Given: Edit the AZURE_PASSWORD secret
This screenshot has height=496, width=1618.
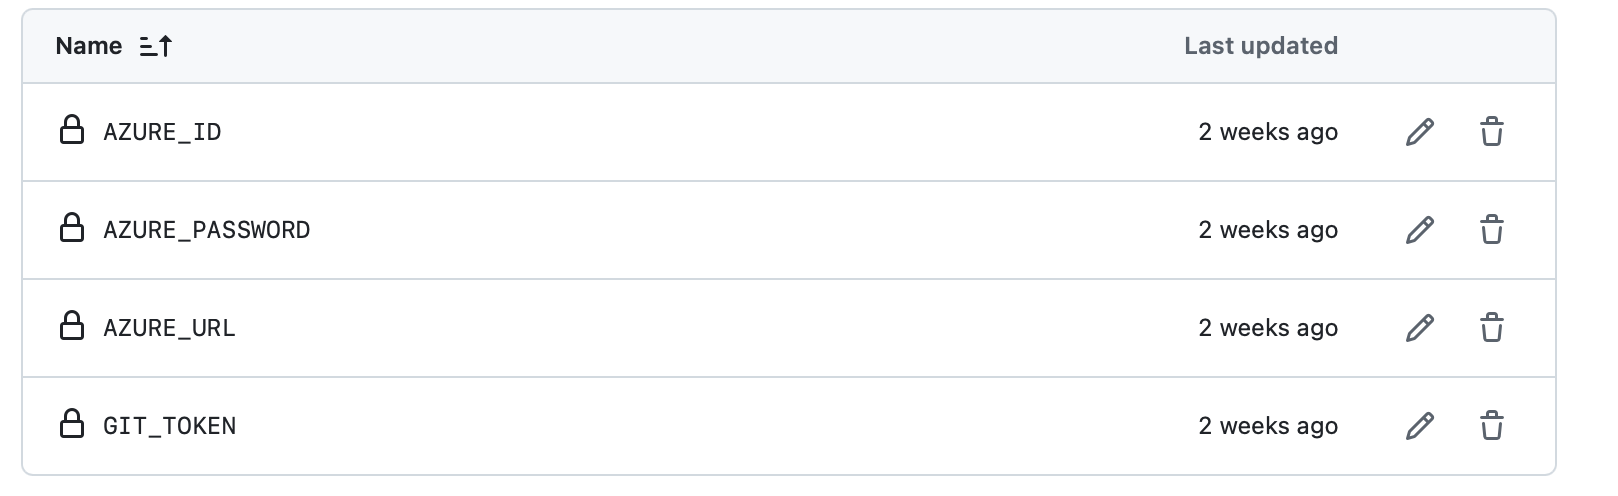Looking at the screenshot, I should pyautogui.click(x=1420, y=230).
